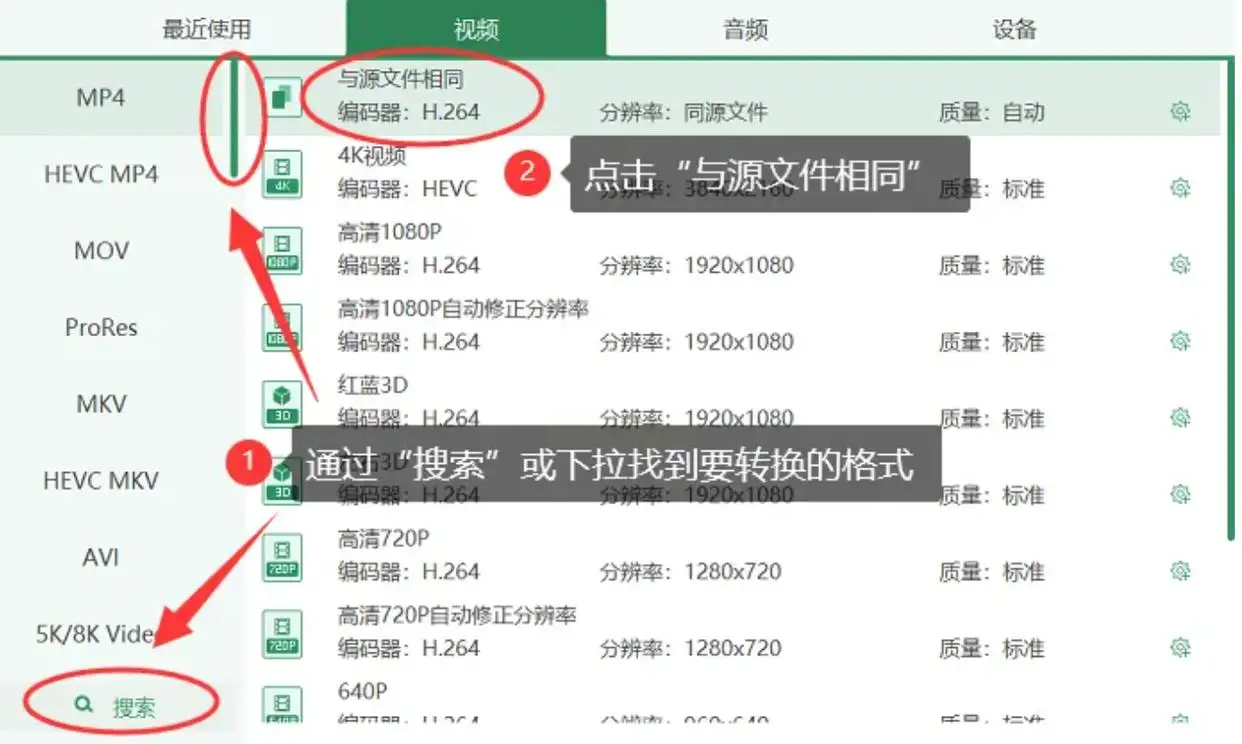The width and height of the screenshot is (1242, 744).
Task: Select the 红蓝3D preset title
Action: 372,385
